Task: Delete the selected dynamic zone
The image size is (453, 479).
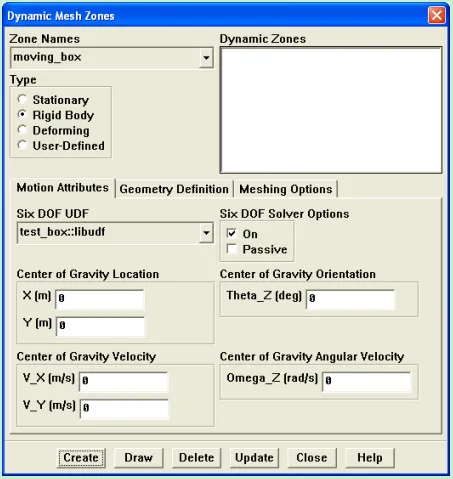Action: (196, 458)
